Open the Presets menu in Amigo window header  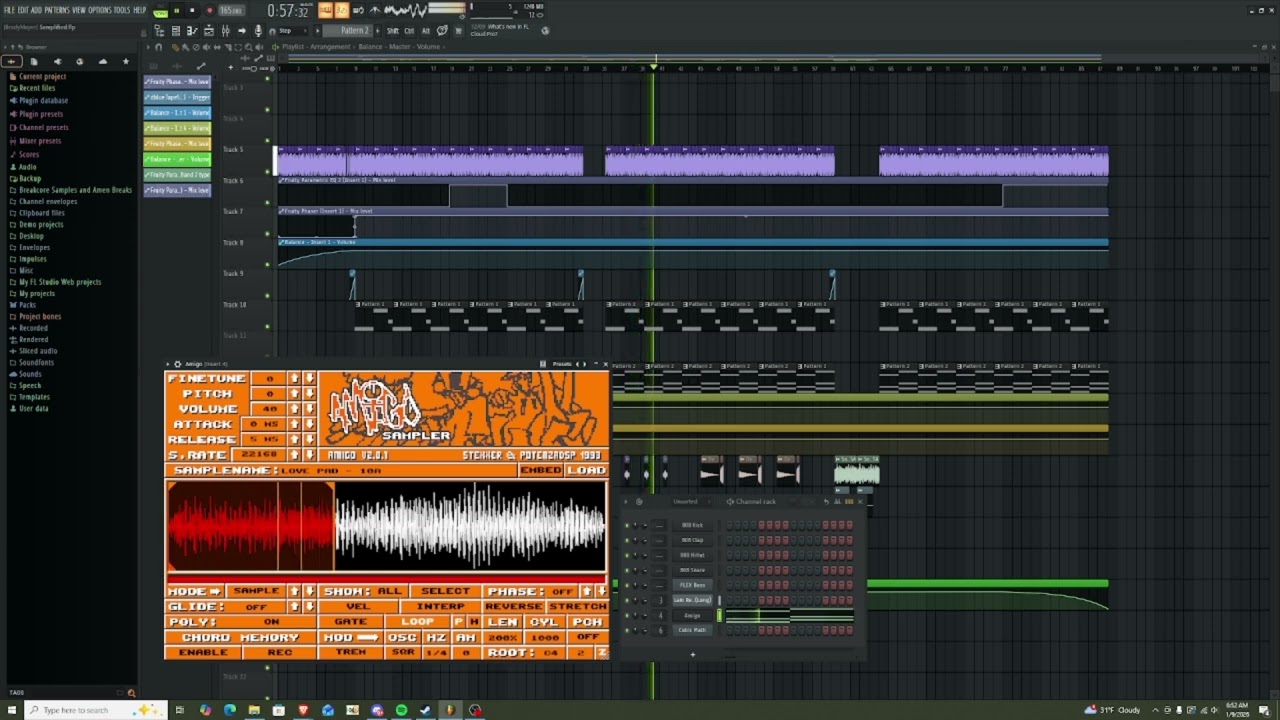[562, 364]
